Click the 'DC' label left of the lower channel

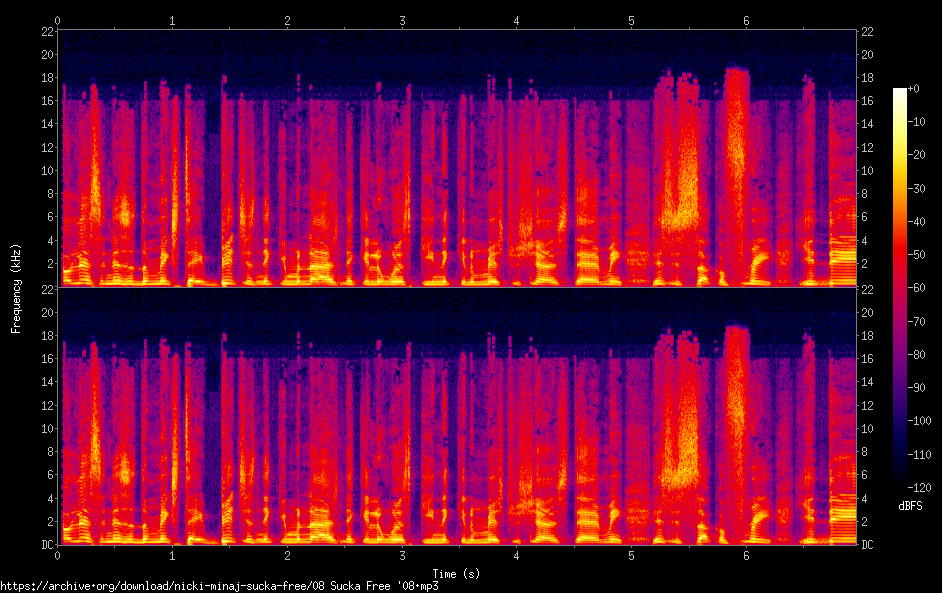coord(46,544)
